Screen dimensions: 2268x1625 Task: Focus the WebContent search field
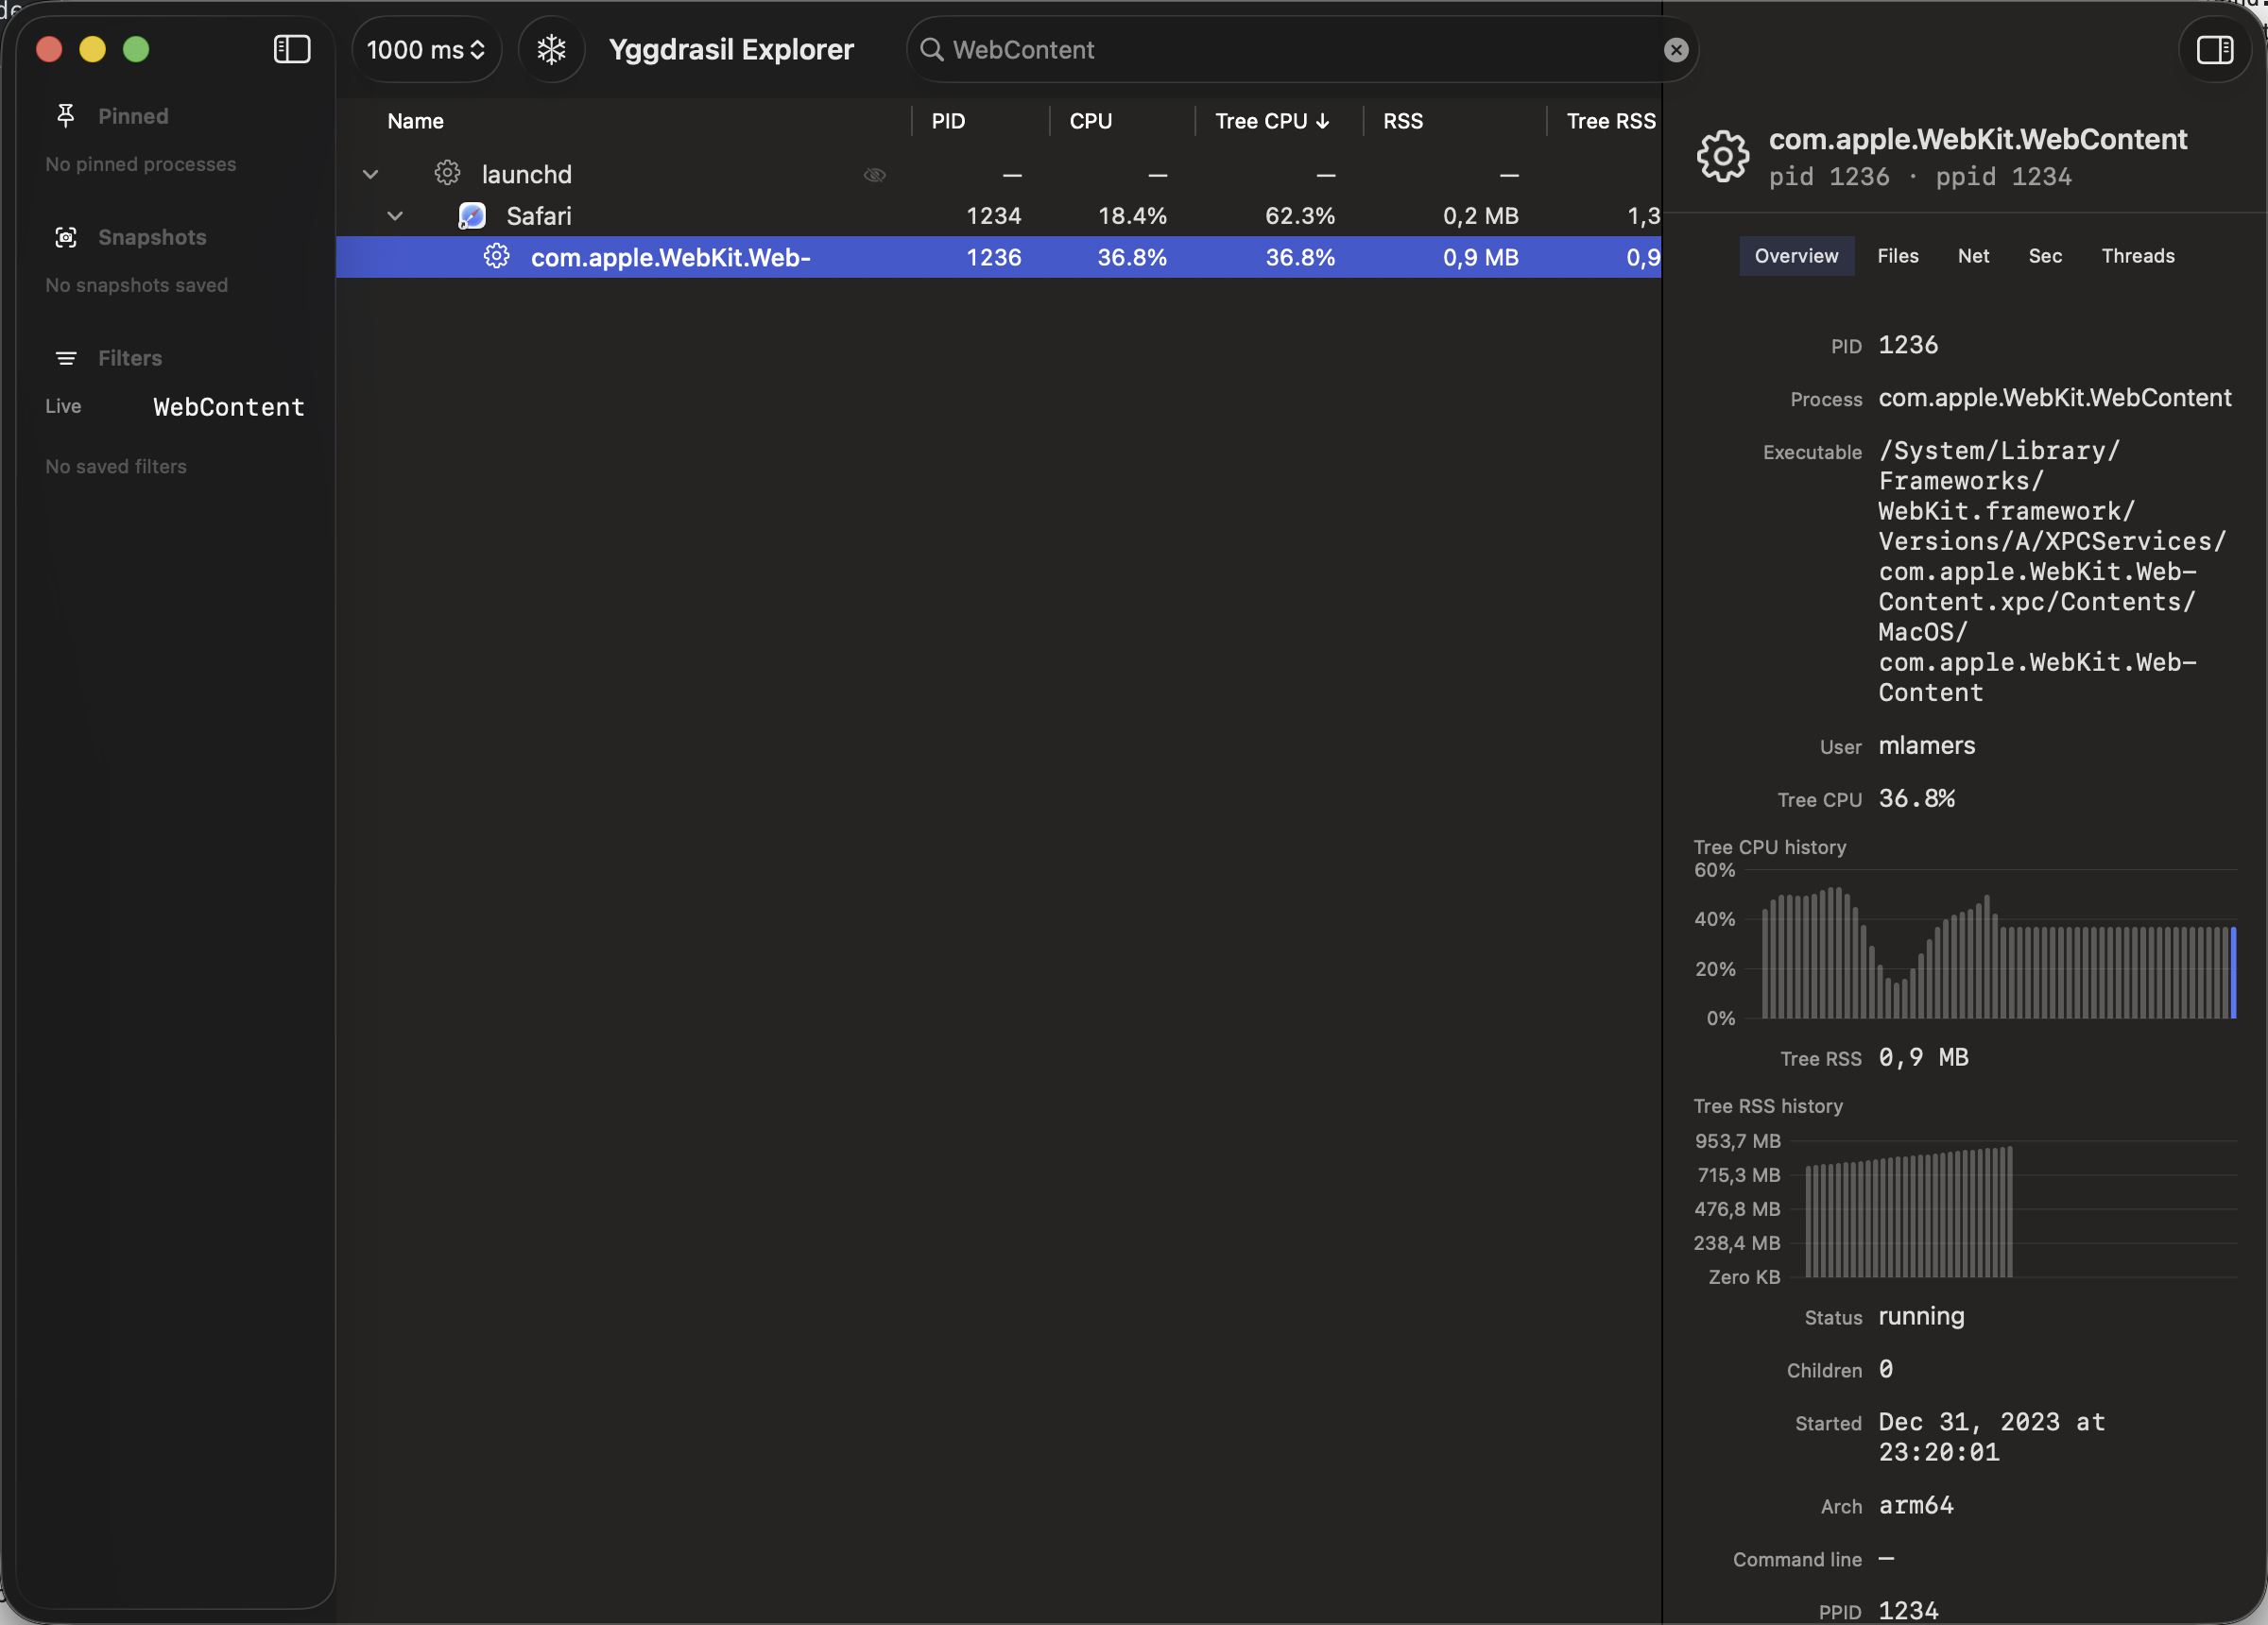pyautogui.click(x=1300, y=49)
